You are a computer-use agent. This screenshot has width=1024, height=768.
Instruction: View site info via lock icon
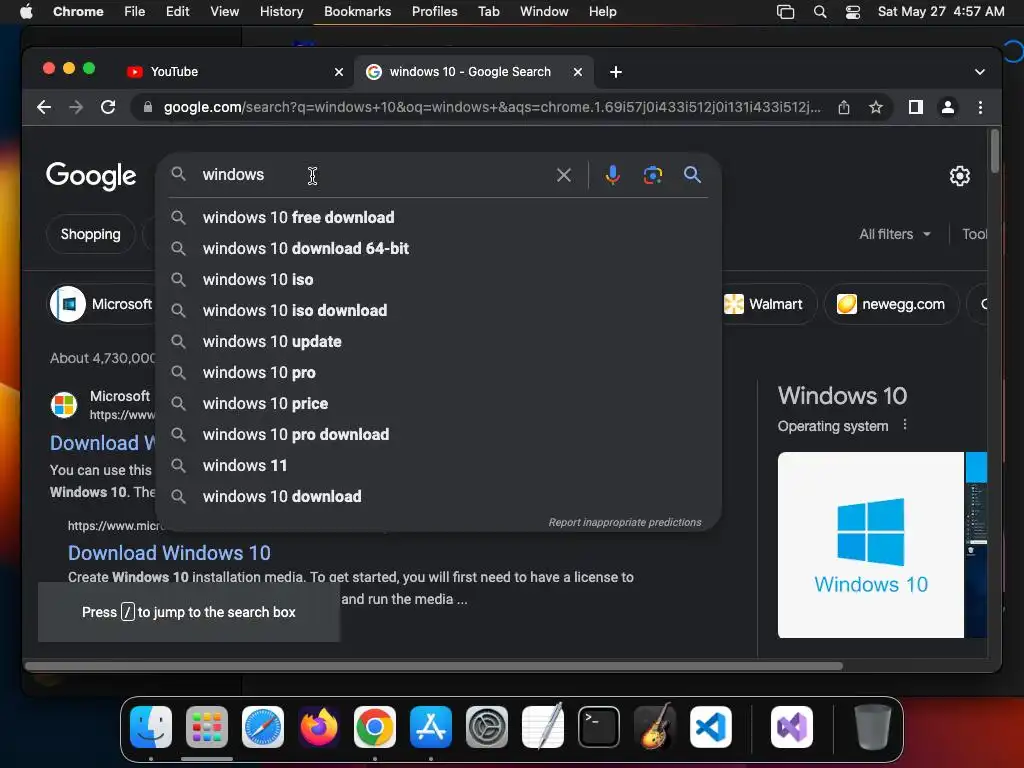(x=148, y=107)
